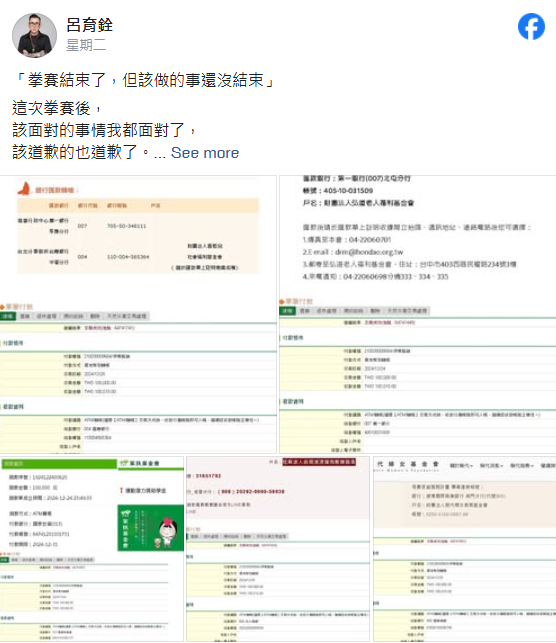
Task: Open the photo with dark red highlighted account name
Action: (278, 549)
